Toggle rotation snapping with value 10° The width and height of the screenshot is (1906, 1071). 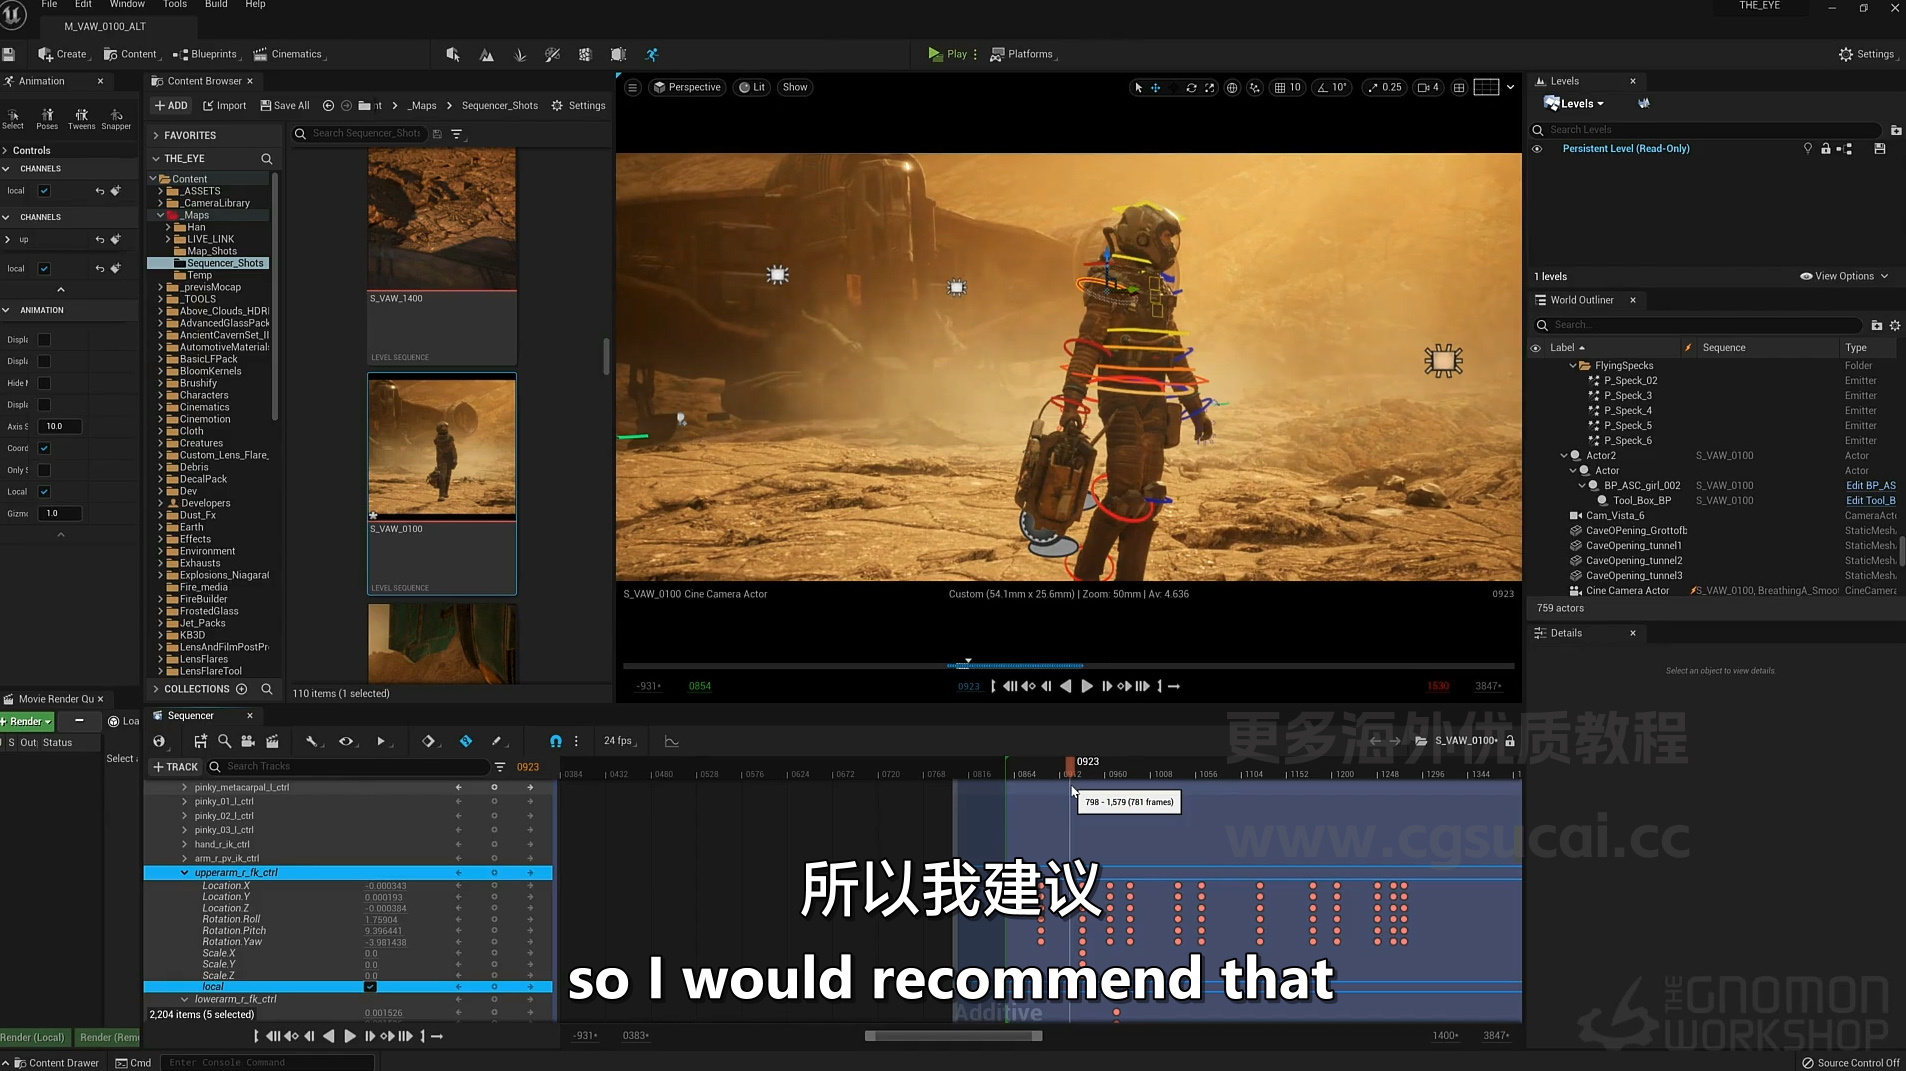coord(1333,88)
